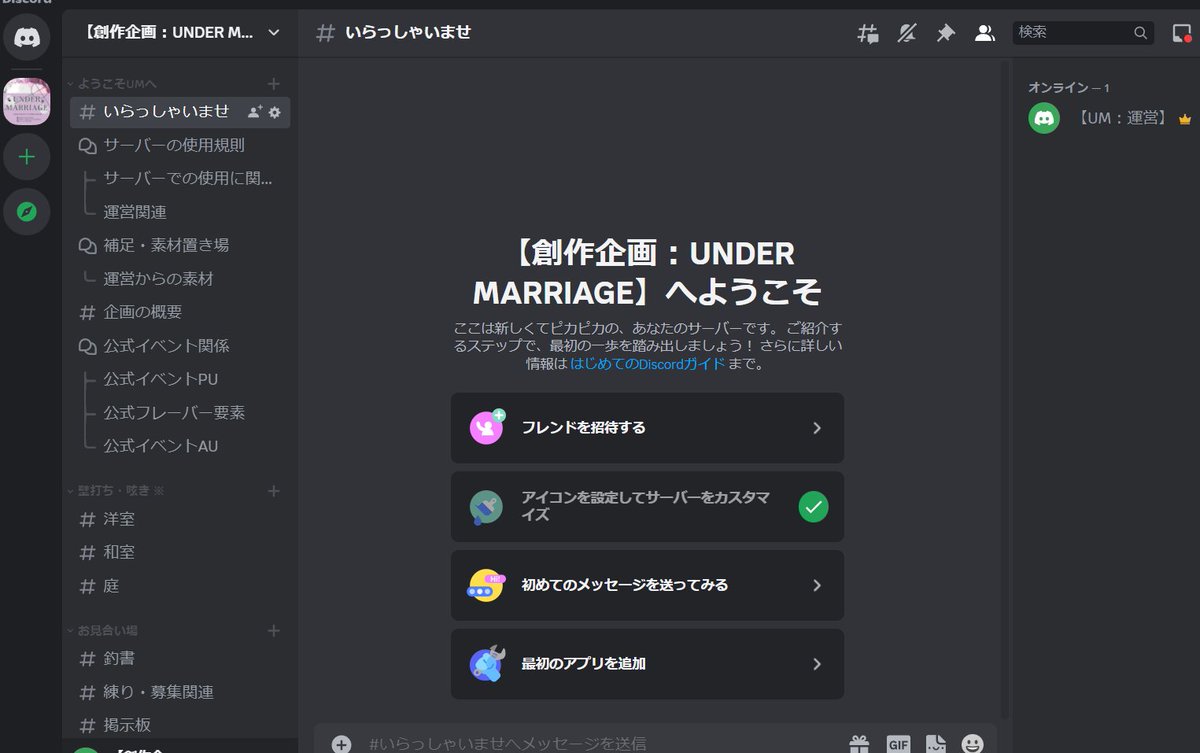This screenshot has height=753, width=1200.
Task: Collapse the お見合い場 category
Action: (x=102, y=631)
